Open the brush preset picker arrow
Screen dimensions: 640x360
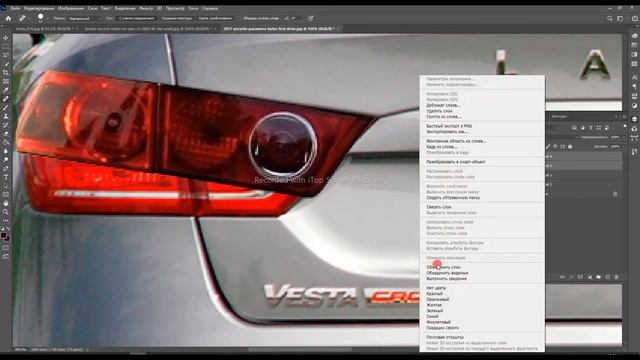click(x=47, y=18)
